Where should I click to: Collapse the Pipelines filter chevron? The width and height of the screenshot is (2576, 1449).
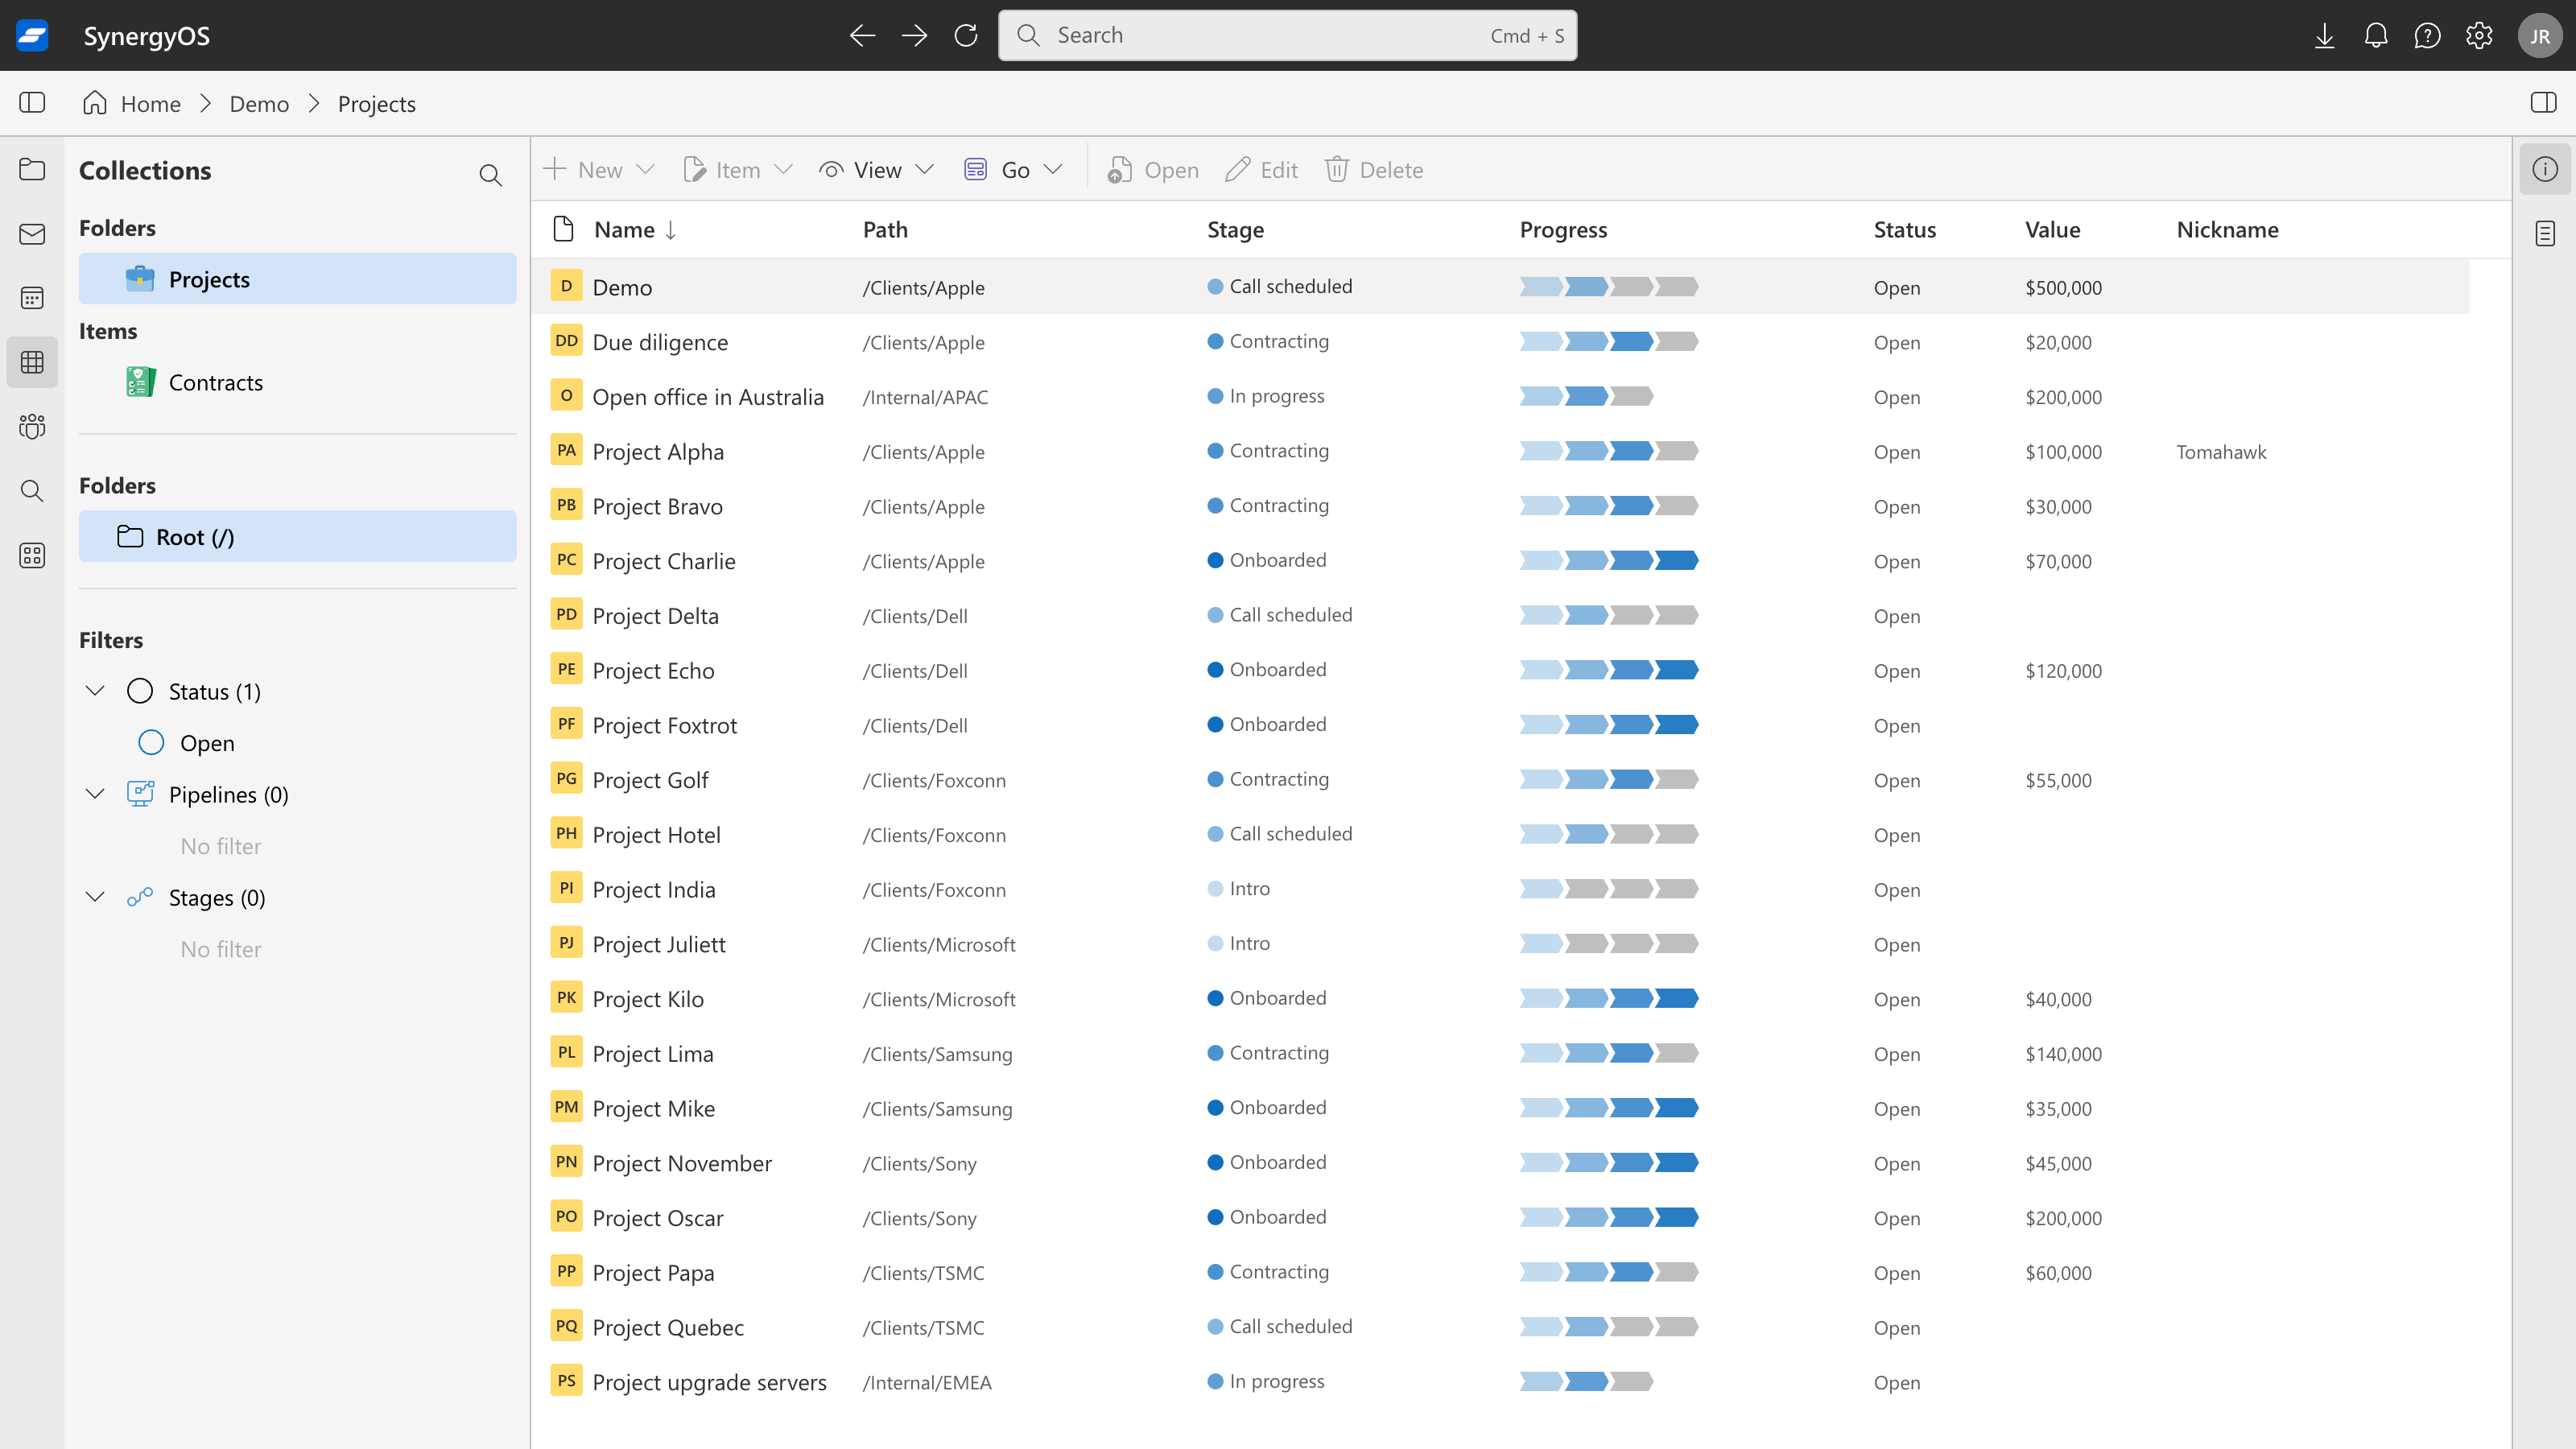(95, 794)
